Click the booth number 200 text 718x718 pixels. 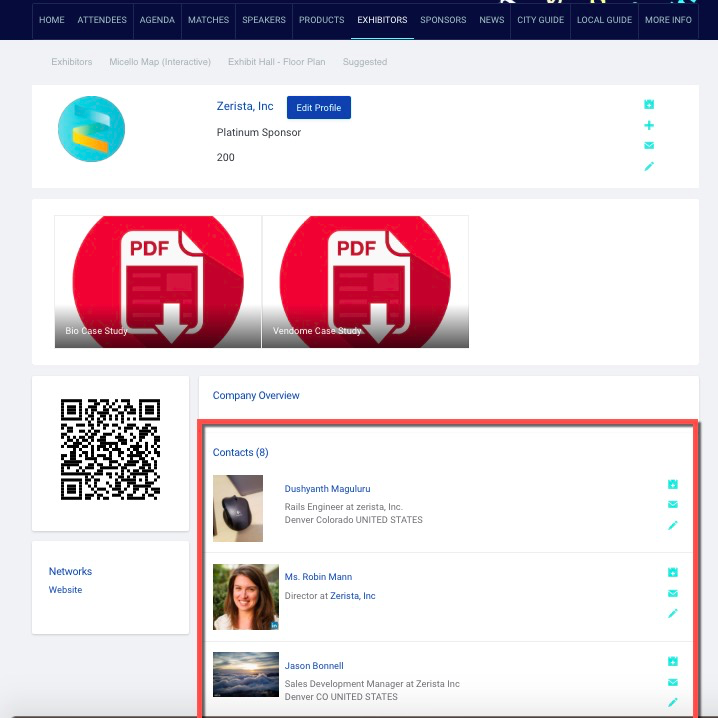click(x=225, y=158)
